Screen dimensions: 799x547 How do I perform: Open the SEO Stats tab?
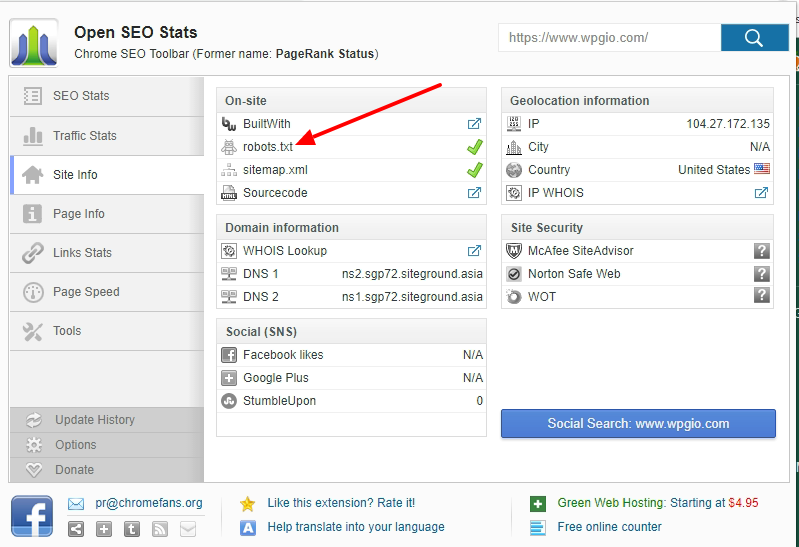pos(107,96)
